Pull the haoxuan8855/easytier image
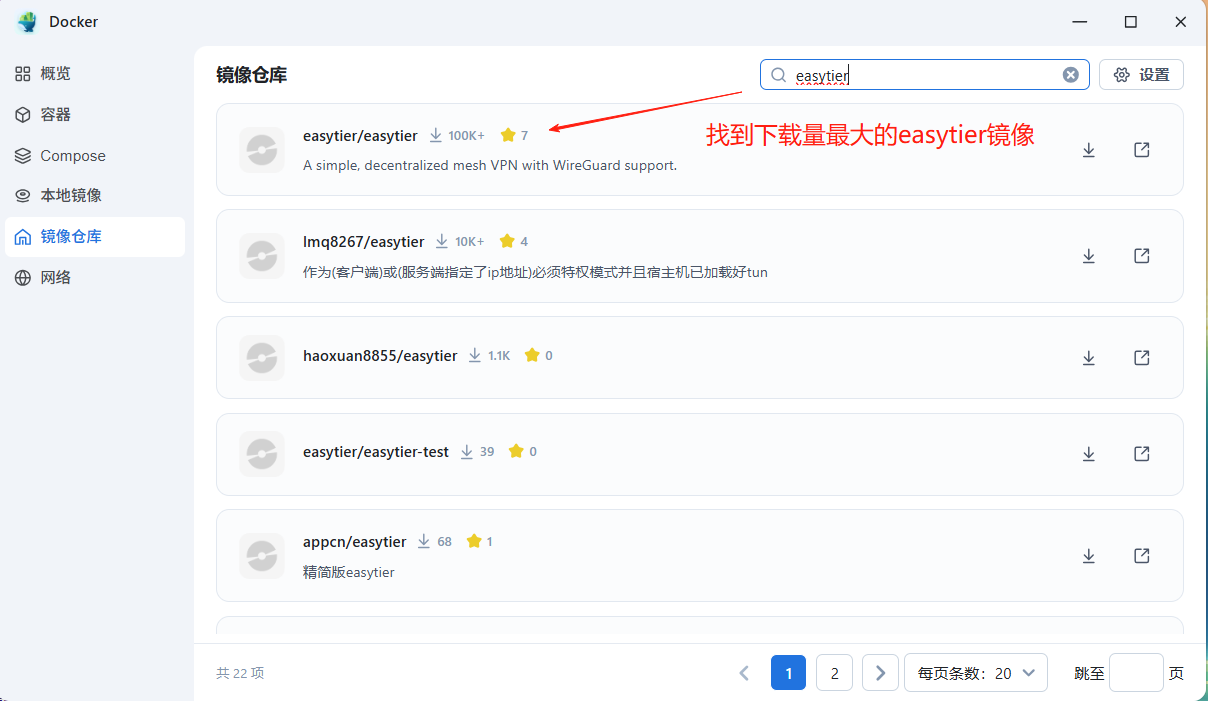 coord(1088,357)
